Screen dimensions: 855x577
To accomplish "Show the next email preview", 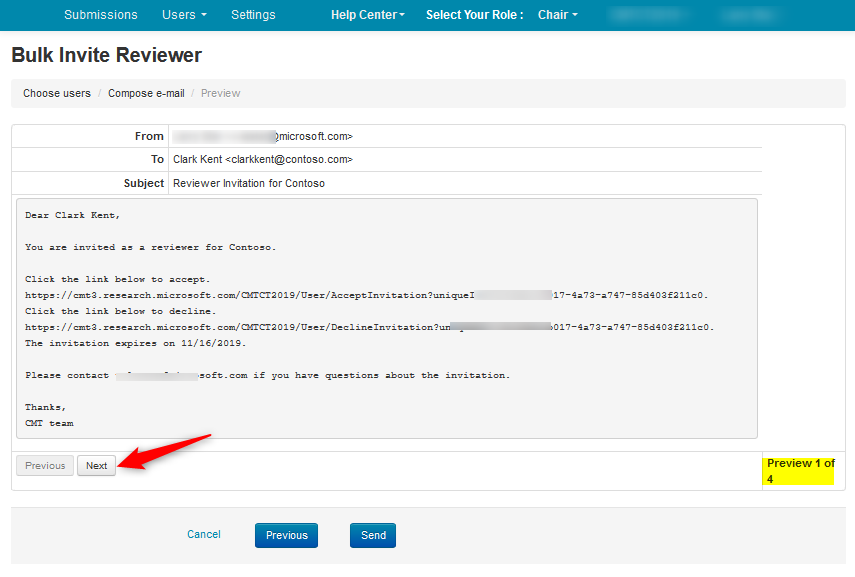I will [x=97, y=466].
